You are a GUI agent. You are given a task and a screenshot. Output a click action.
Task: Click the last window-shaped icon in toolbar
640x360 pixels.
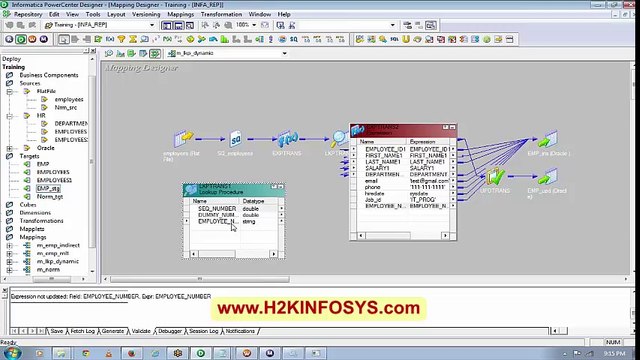coord(509,39)
